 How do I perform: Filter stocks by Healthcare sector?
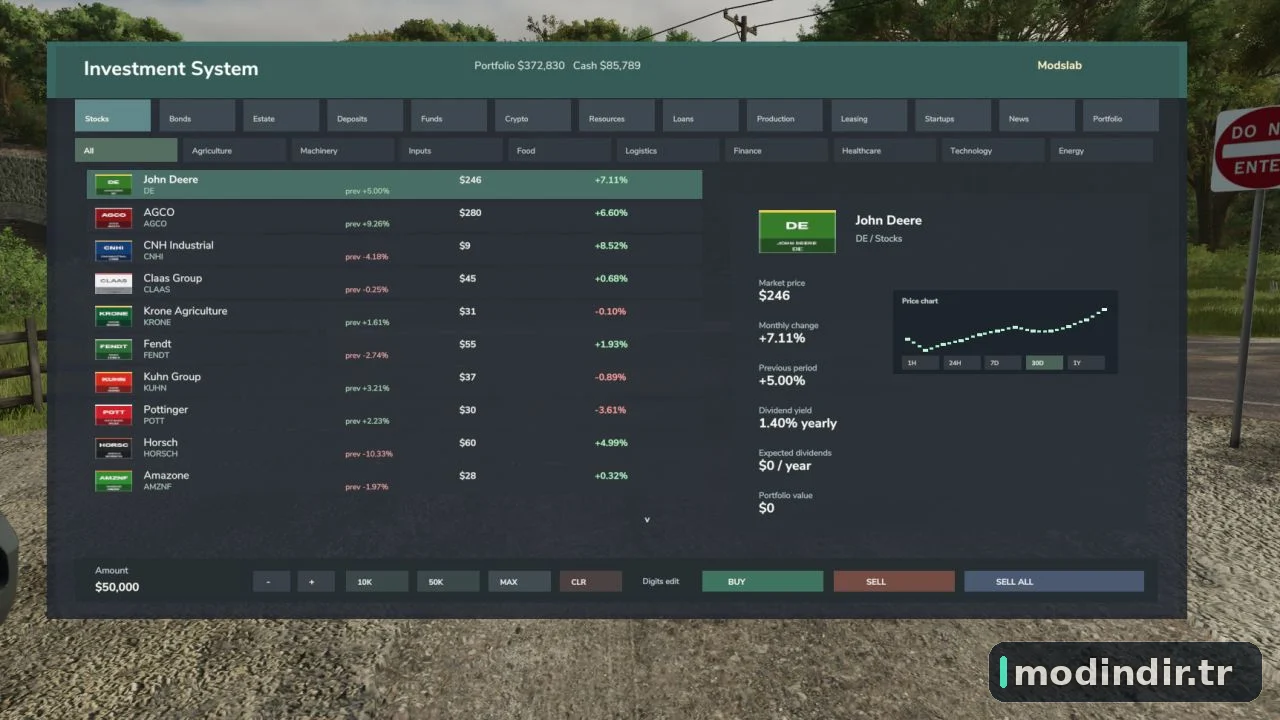(x=885, y=151)
